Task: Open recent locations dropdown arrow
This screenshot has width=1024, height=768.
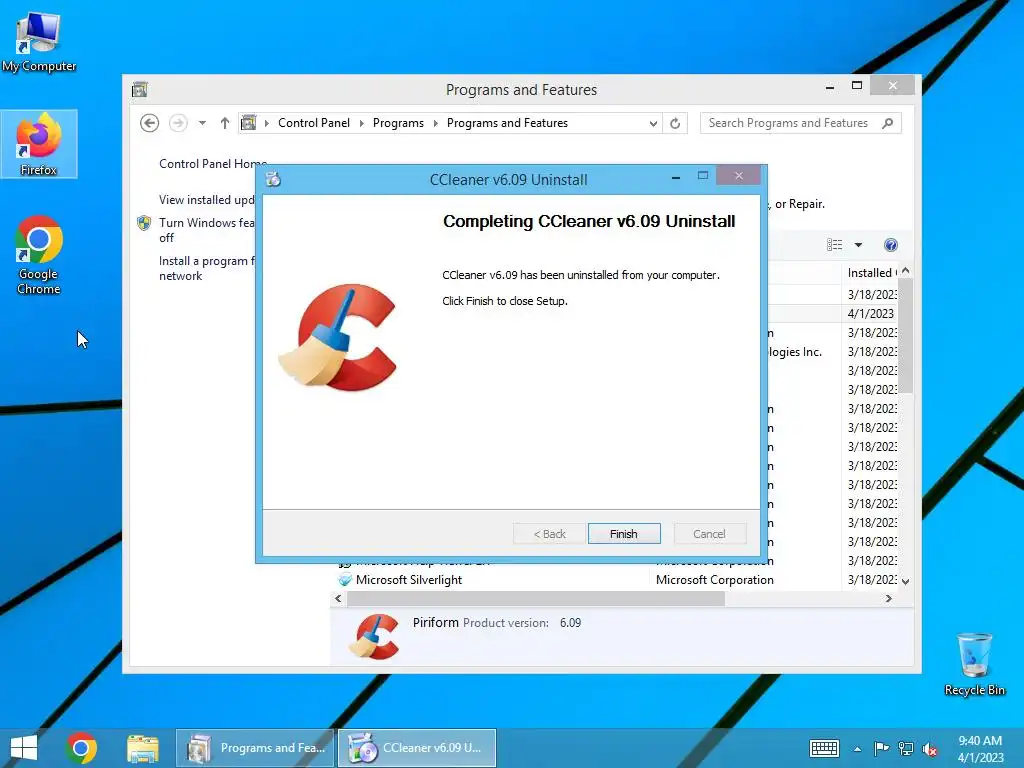Action: pyautogui.click(x=202, y=123)
